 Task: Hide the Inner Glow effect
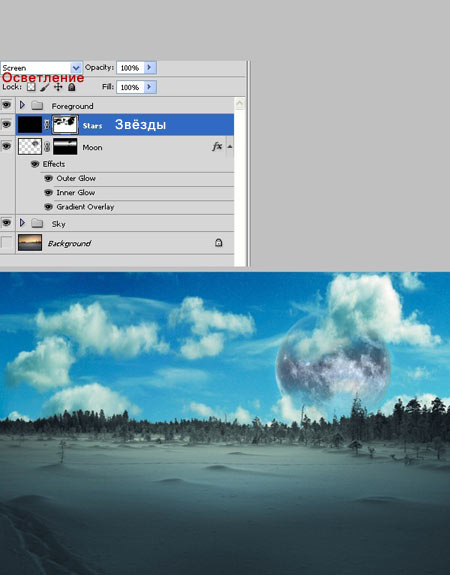(48, 193)
